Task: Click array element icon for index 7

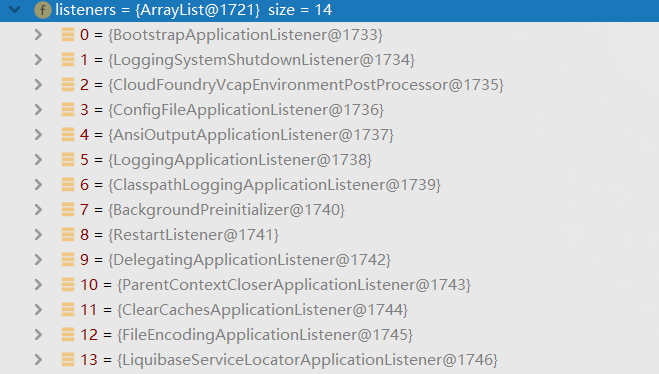Action: click(68, 210)
